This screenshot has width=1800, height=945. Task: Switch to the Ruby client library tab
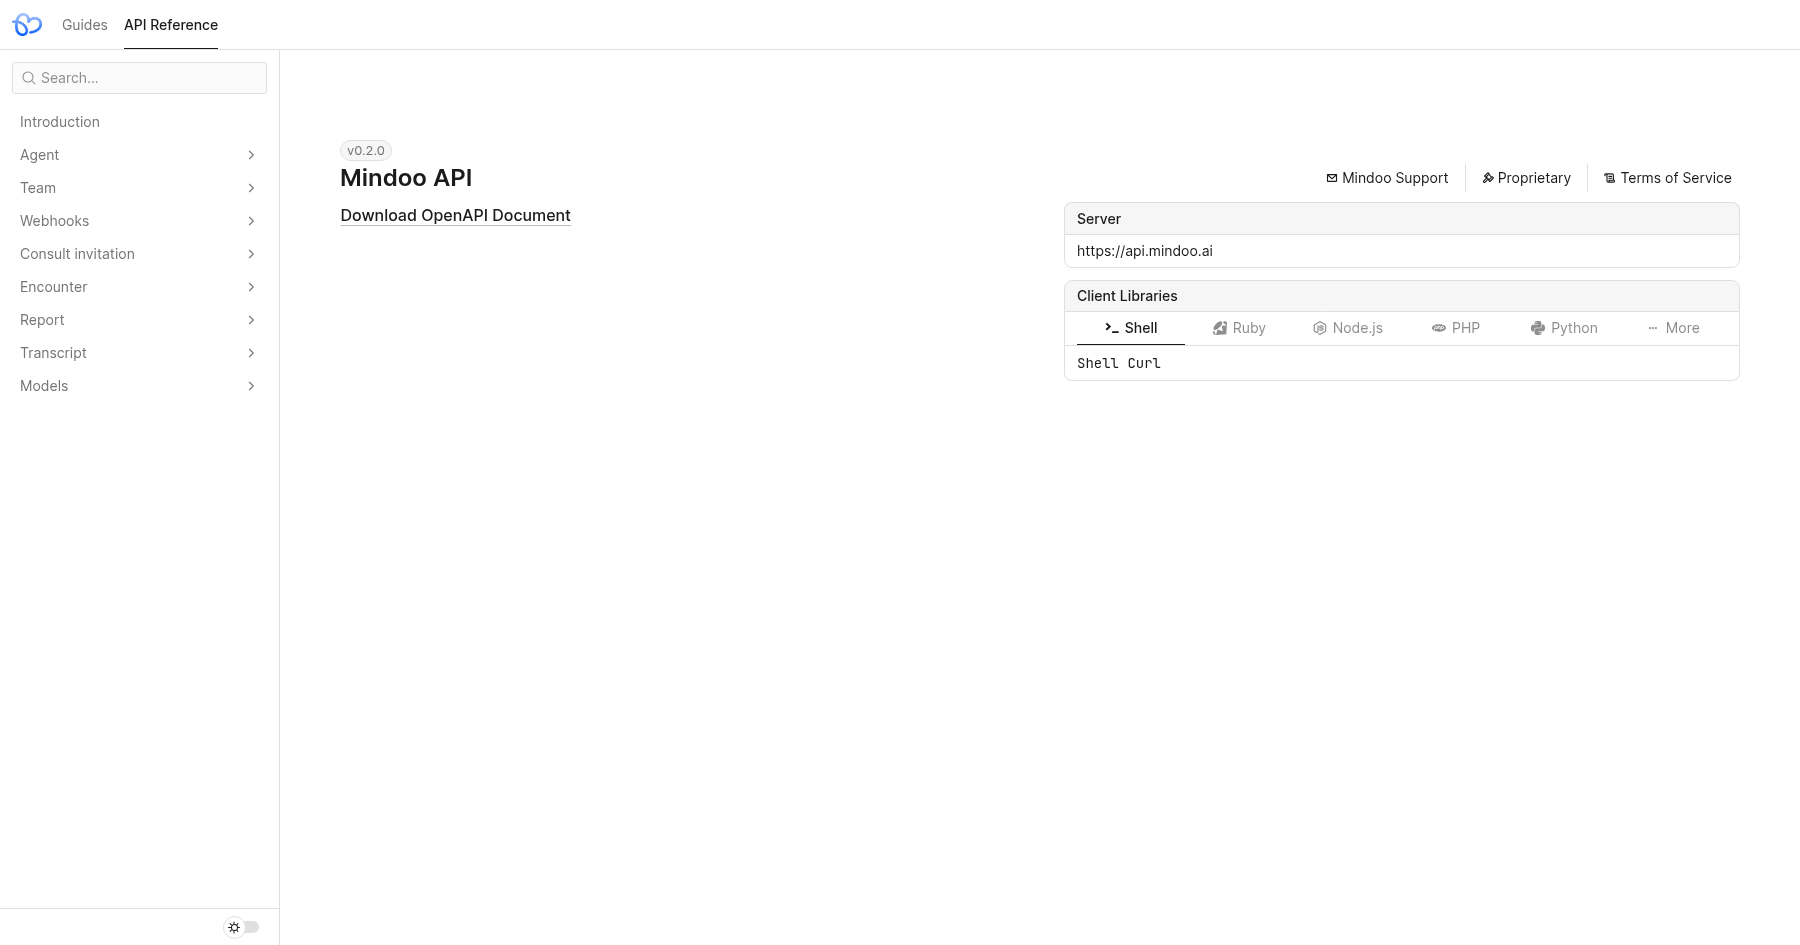(x=1239, y=328)
